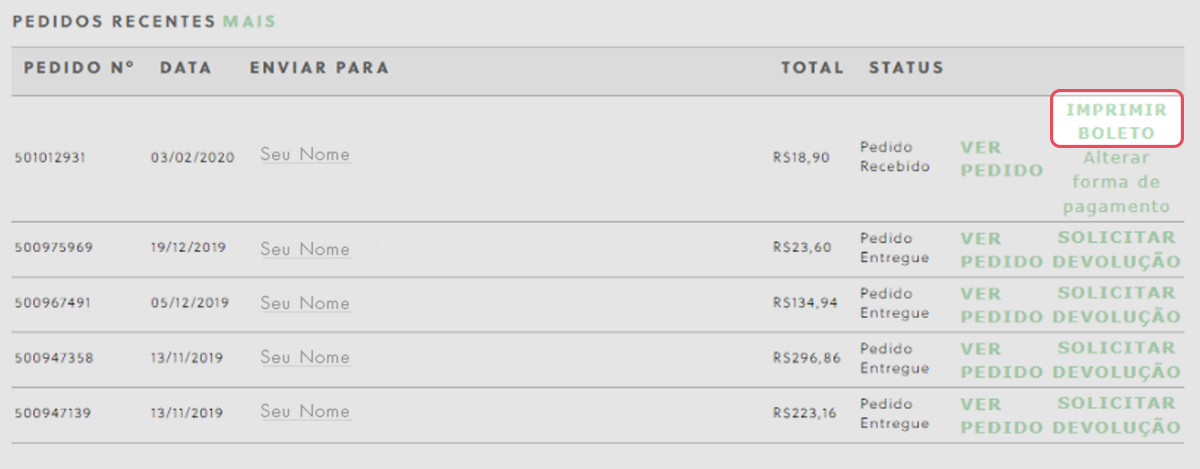Click Seu Nome on the 05/12/2019 order

305,303
